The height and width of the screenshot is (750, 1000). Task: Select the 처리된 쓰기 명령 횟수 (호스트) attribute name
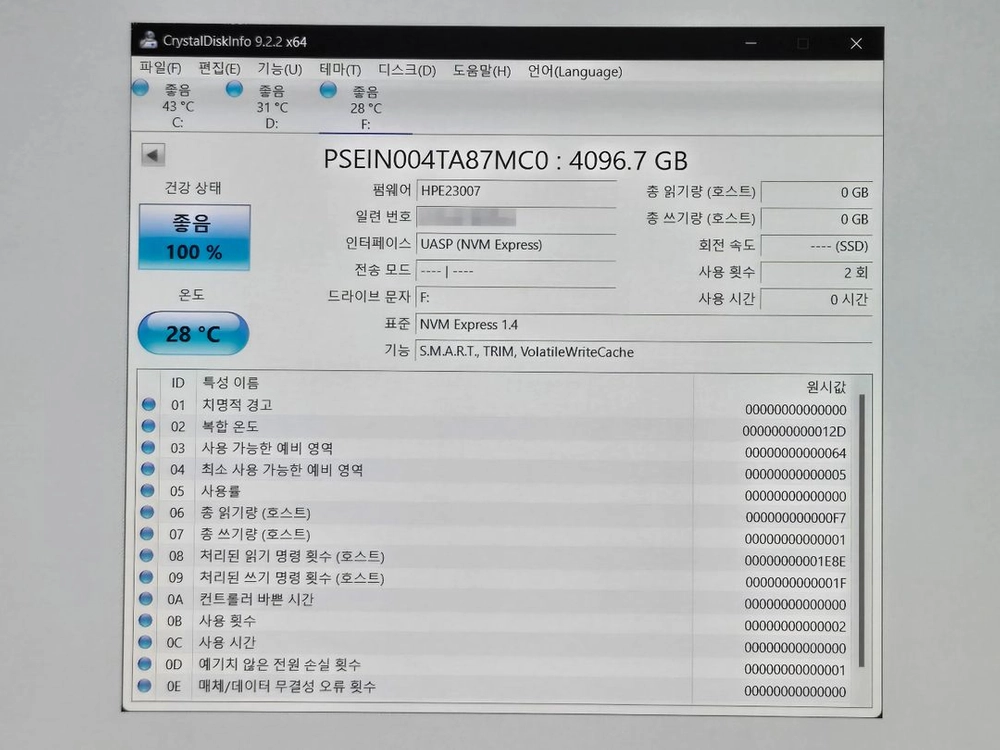coord(292,578)
